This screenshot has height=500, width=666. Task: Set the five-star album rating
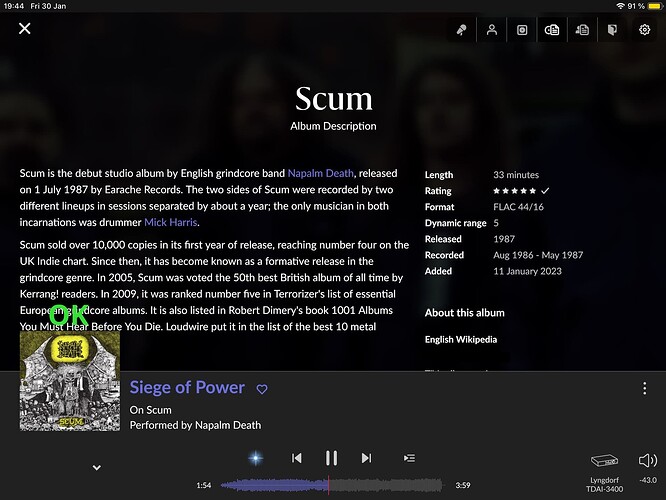pyautogui.click(x=514, y=191)
